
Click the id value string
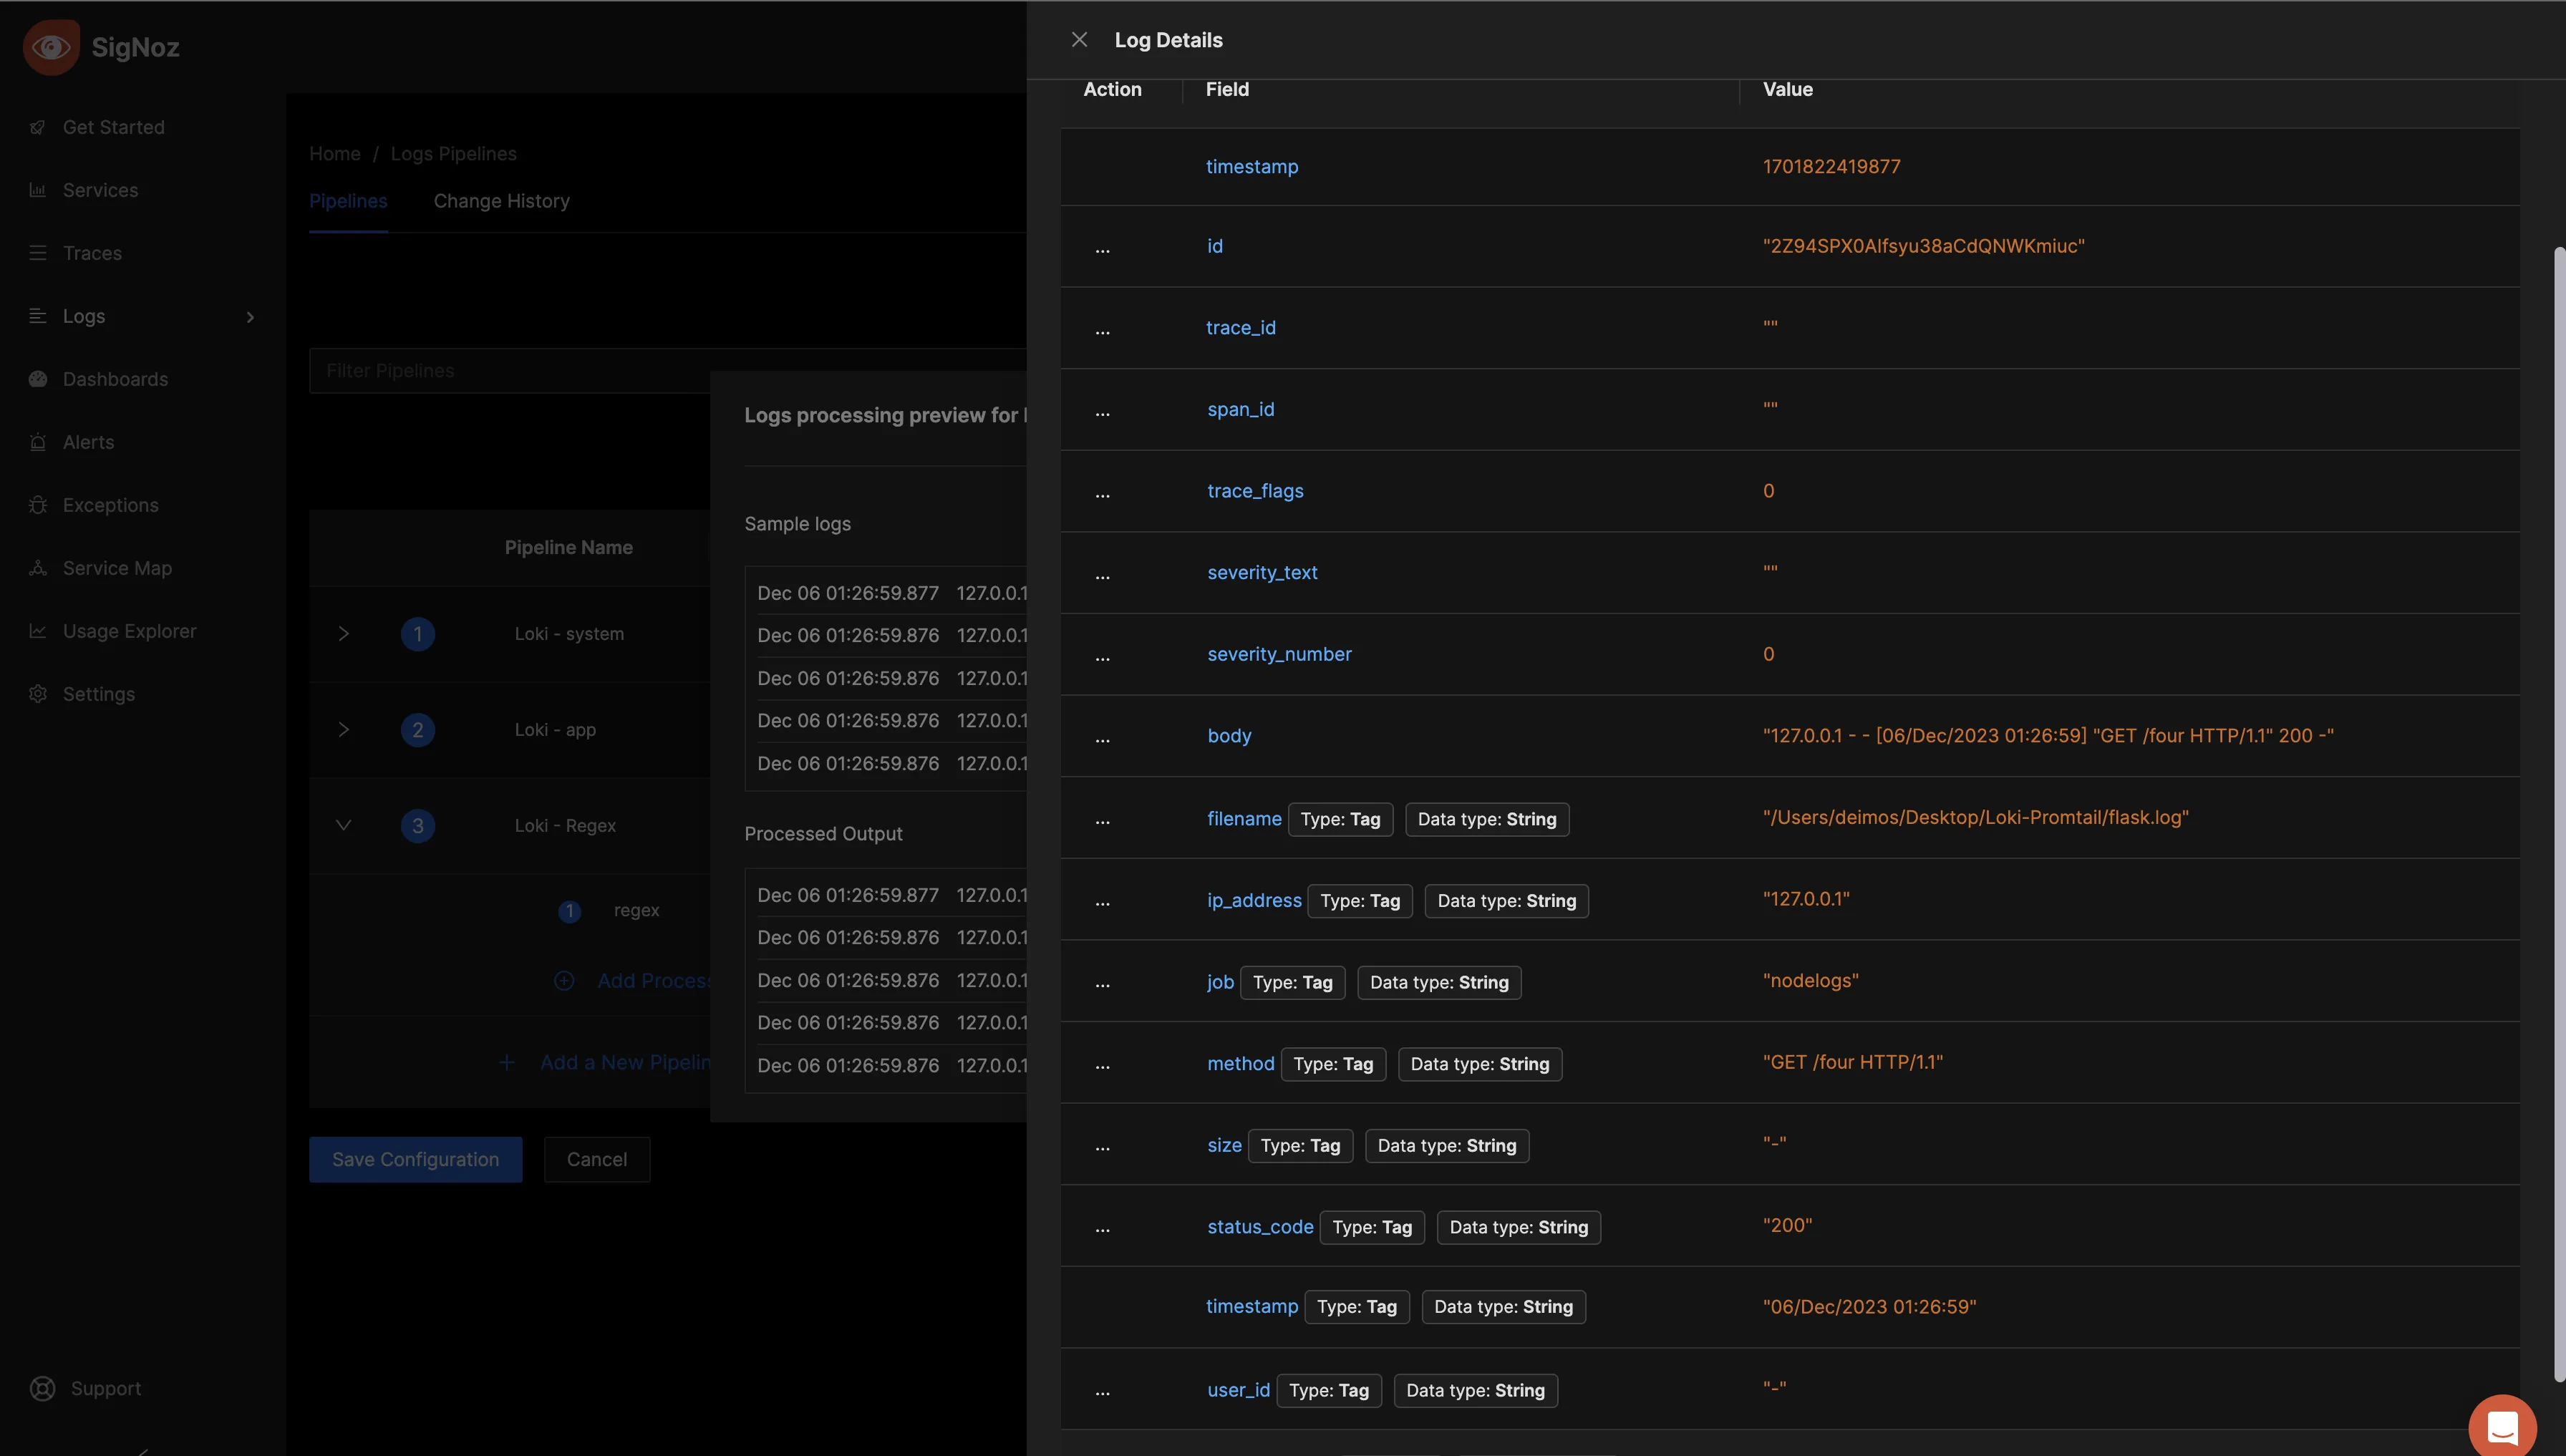[1924, 246]
